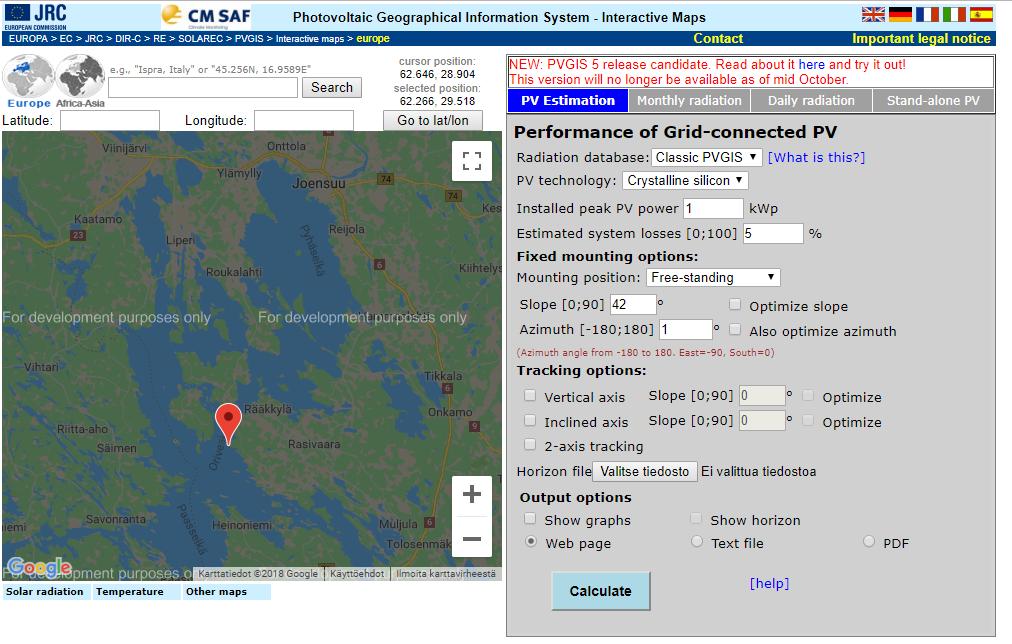1012x644 pixels.
Task: Open the Radiation database dropdown
Action: tap(707, 157)
